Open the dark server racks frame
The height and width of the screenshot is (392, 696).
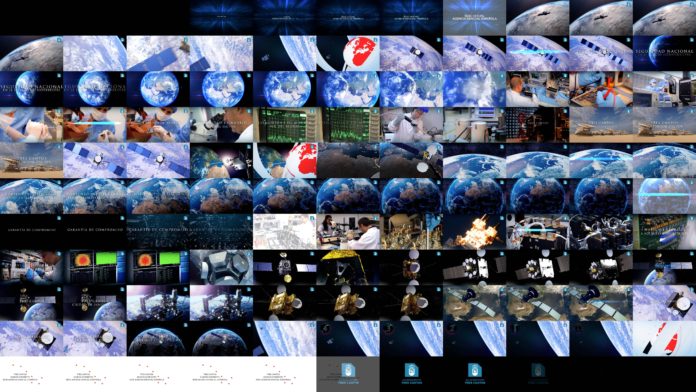pos(538,125)
